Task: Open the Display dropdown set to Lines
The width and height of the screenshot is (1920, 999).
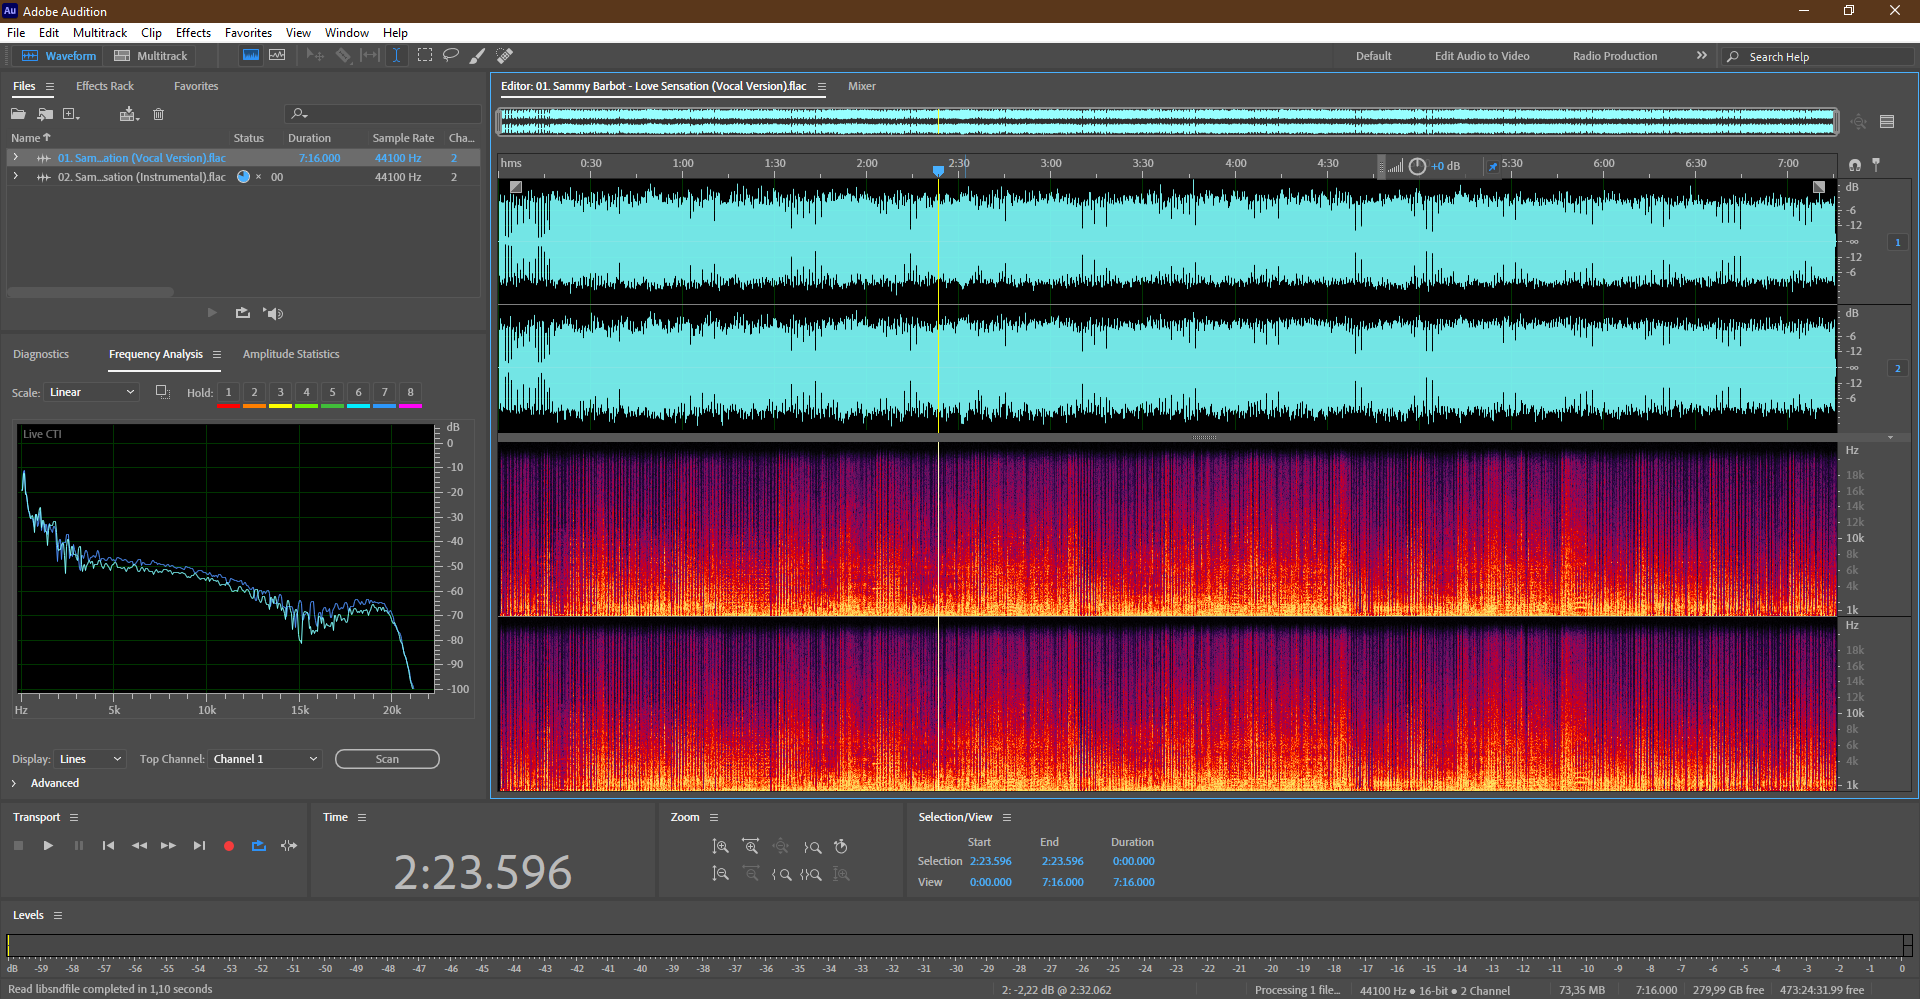Action: pyautogui.click(x=90, y=759)
